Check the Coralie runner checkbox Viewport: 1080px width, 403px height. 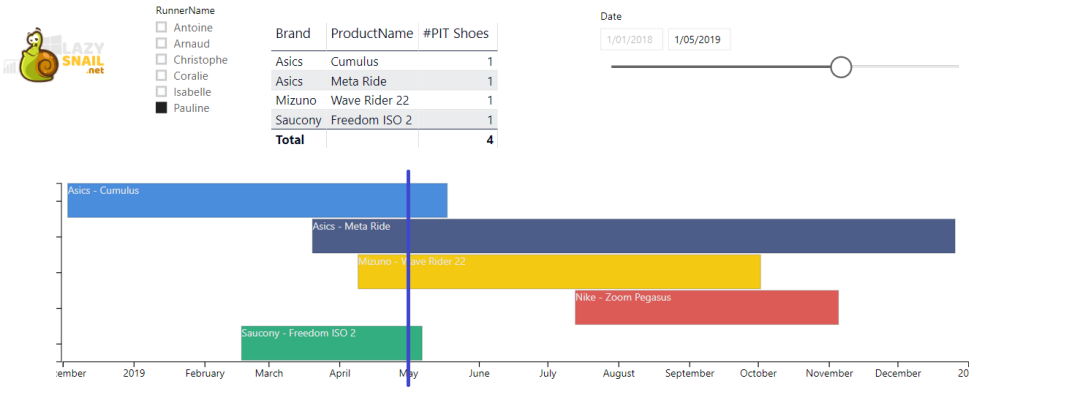point(161,75)
